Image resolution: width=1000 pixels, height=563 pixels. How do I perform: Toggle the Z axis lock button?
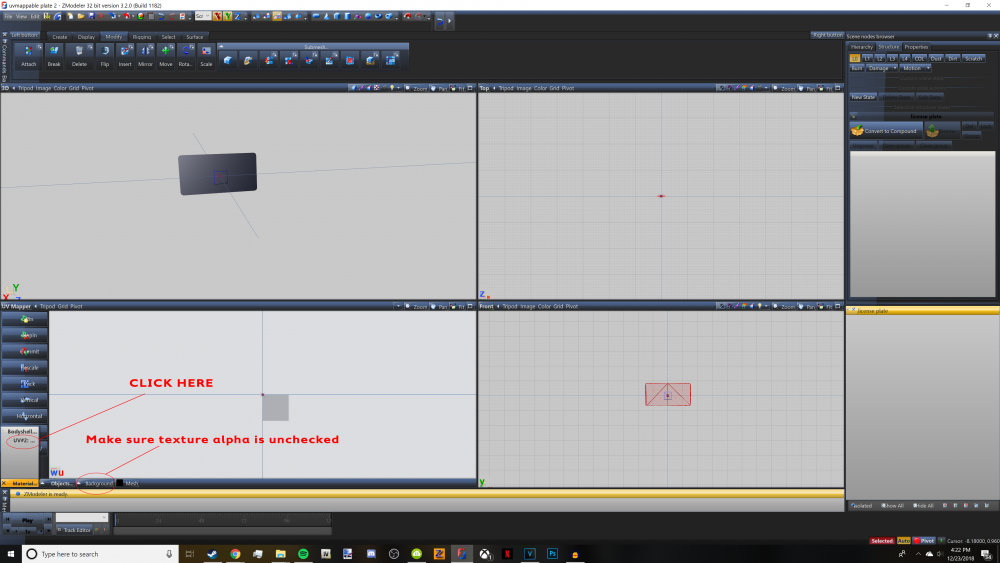pos(238,16)
